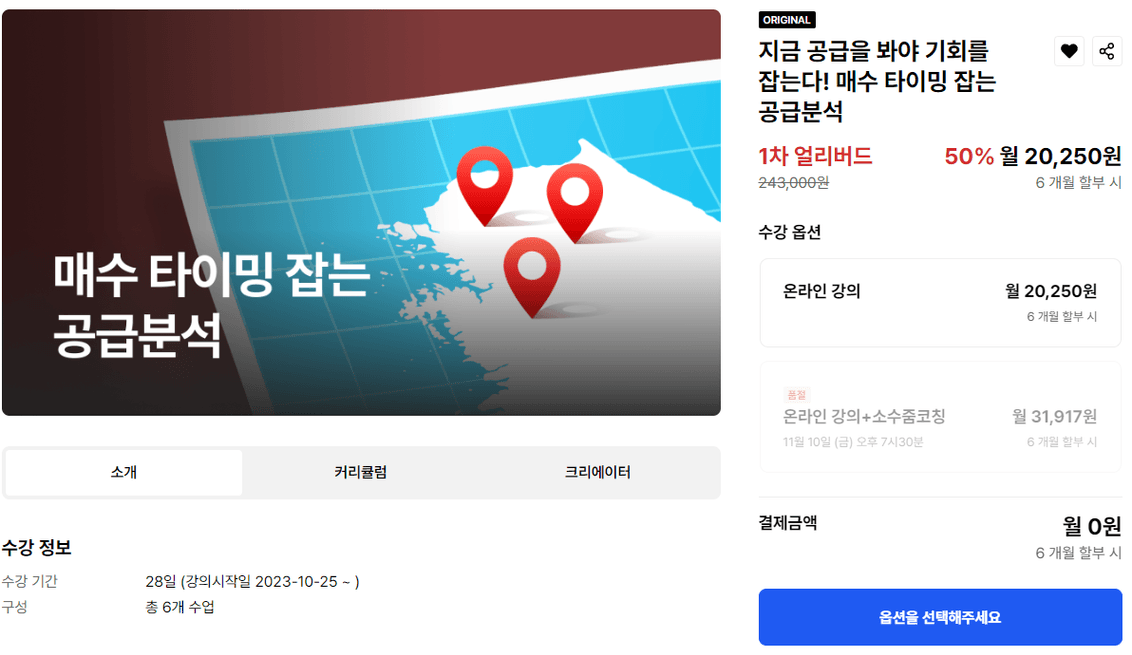
Task: Switch to the 커리큘럼 tab
Action: pos(360,472)
